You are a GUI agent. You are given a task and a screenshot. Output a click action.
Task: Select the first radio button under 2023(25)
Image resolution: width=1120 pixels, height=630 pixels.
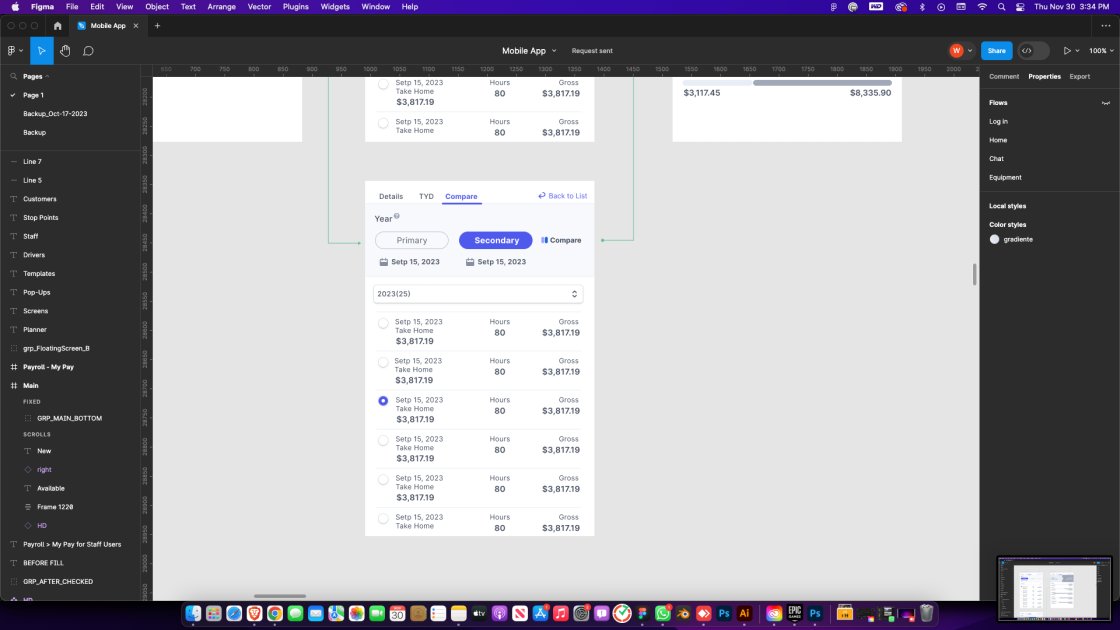tap(383, 323)
